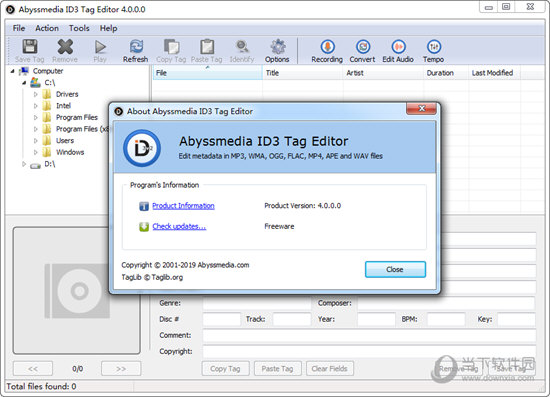Sort by the File column header
This screenshot has height=397, width=550.
click(x=207, y=73)
